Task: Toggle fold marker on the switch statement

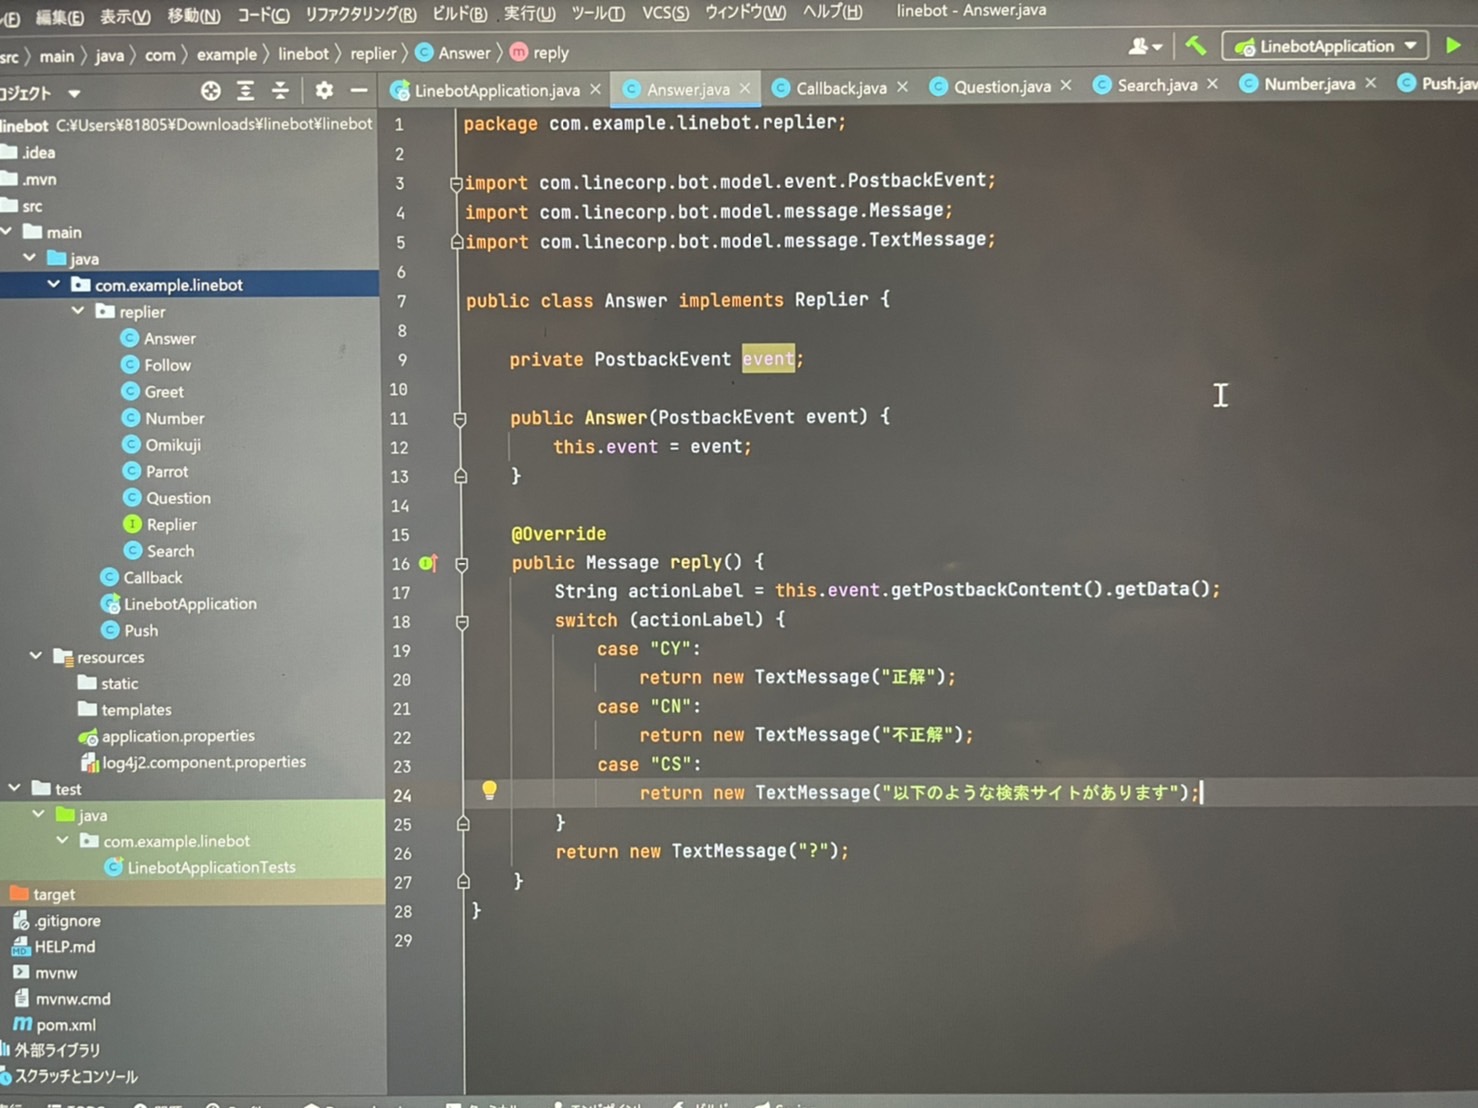Action: coord(462,622)
